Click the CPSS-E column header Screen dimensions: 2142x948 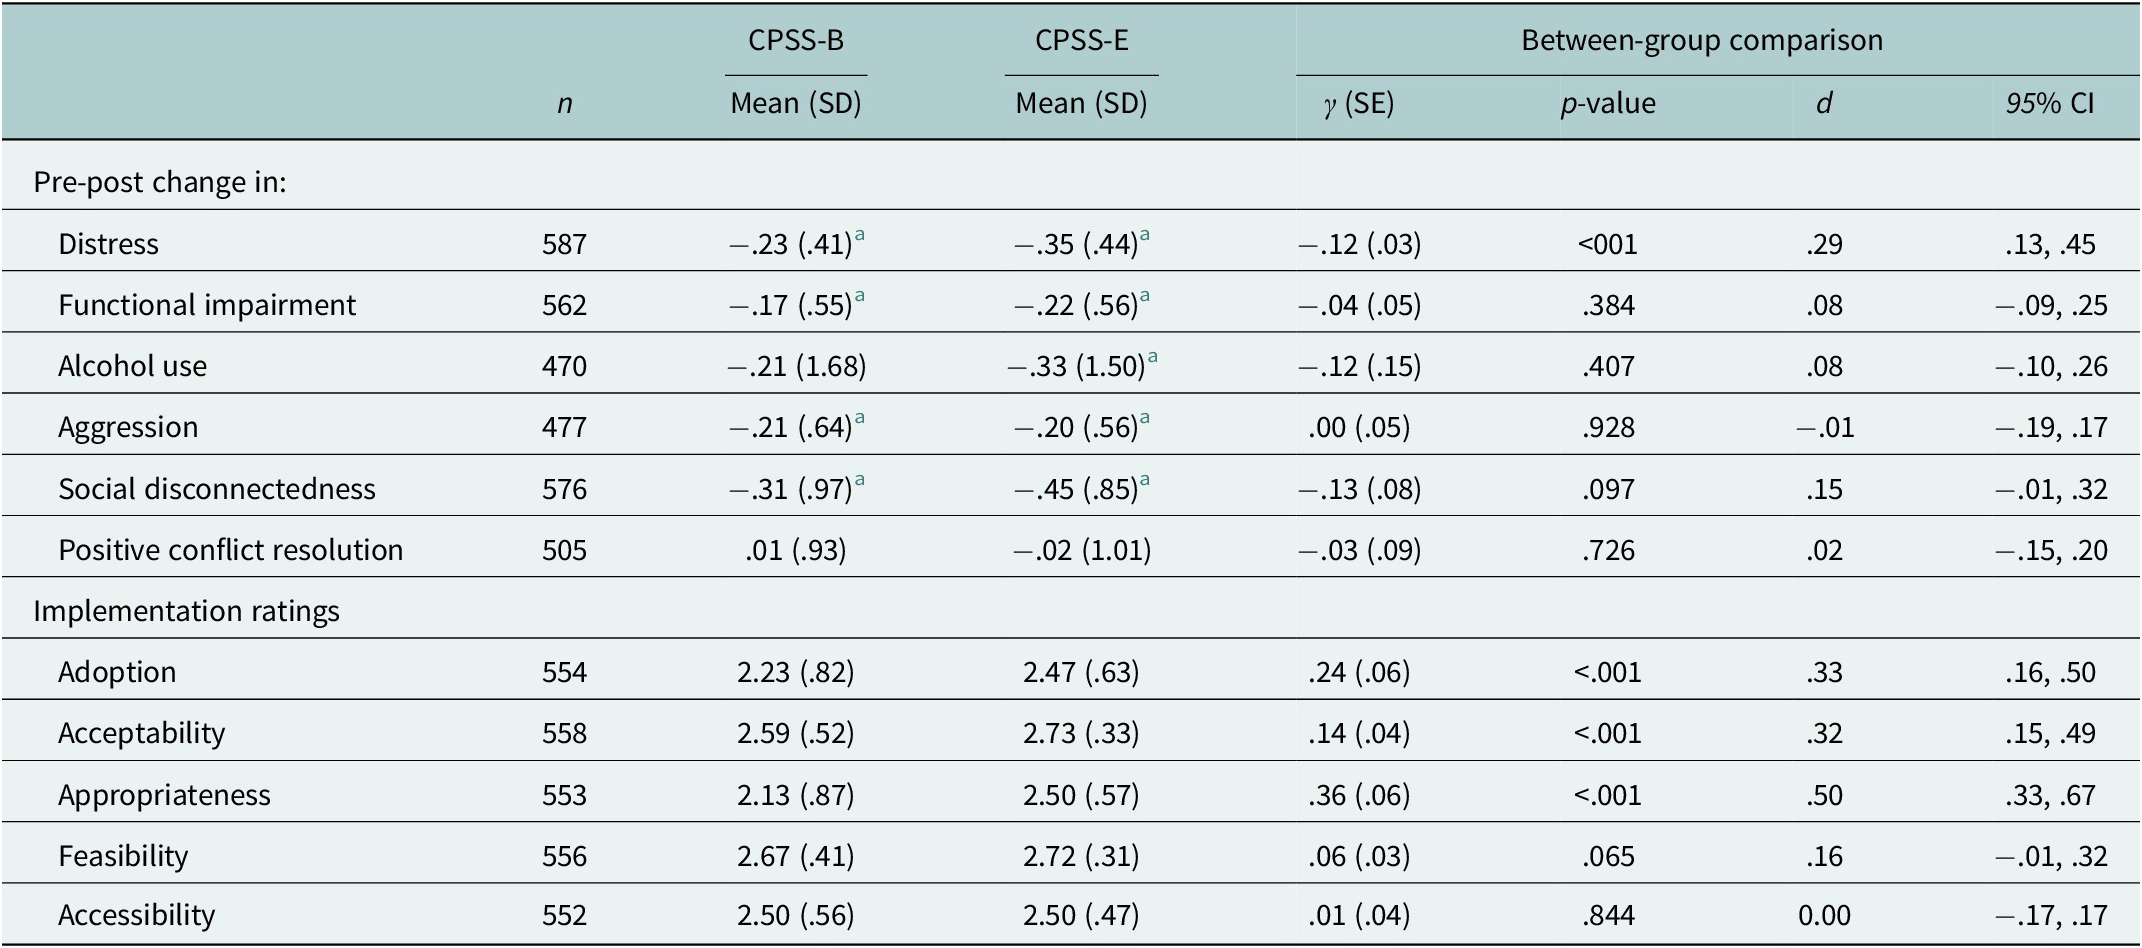1081,40
